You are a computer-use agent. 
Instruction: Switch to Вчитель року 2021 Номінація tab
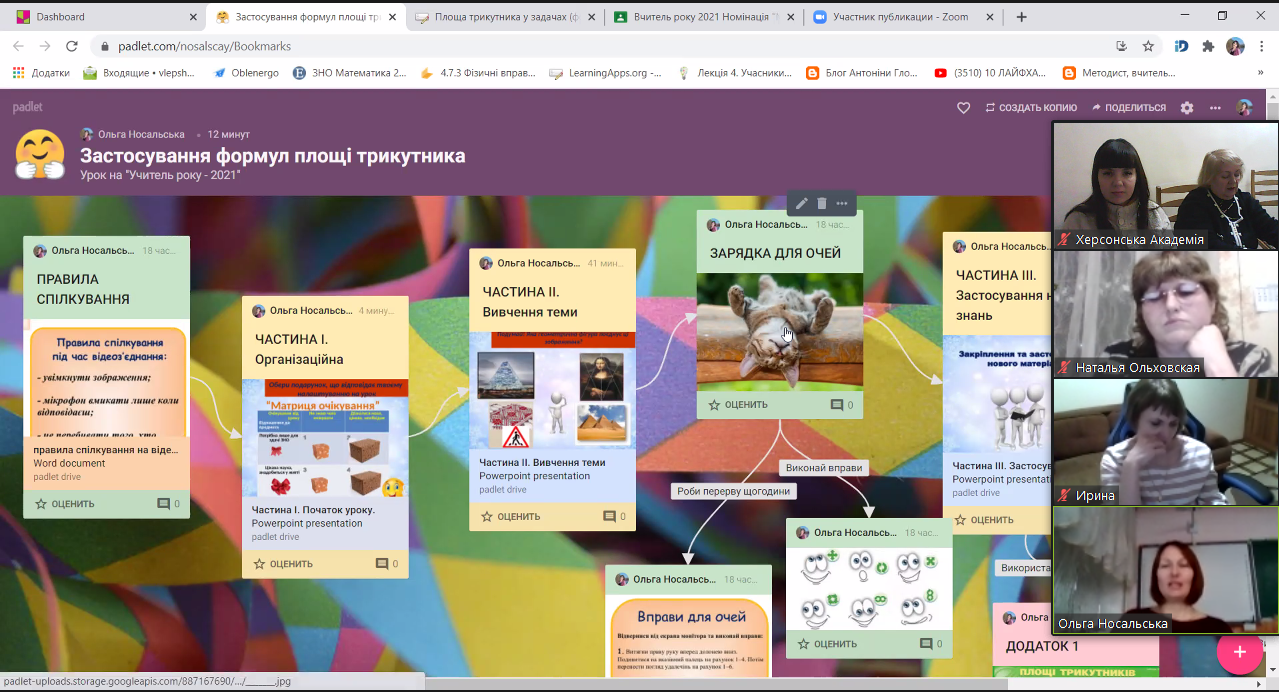pos(705,17)
